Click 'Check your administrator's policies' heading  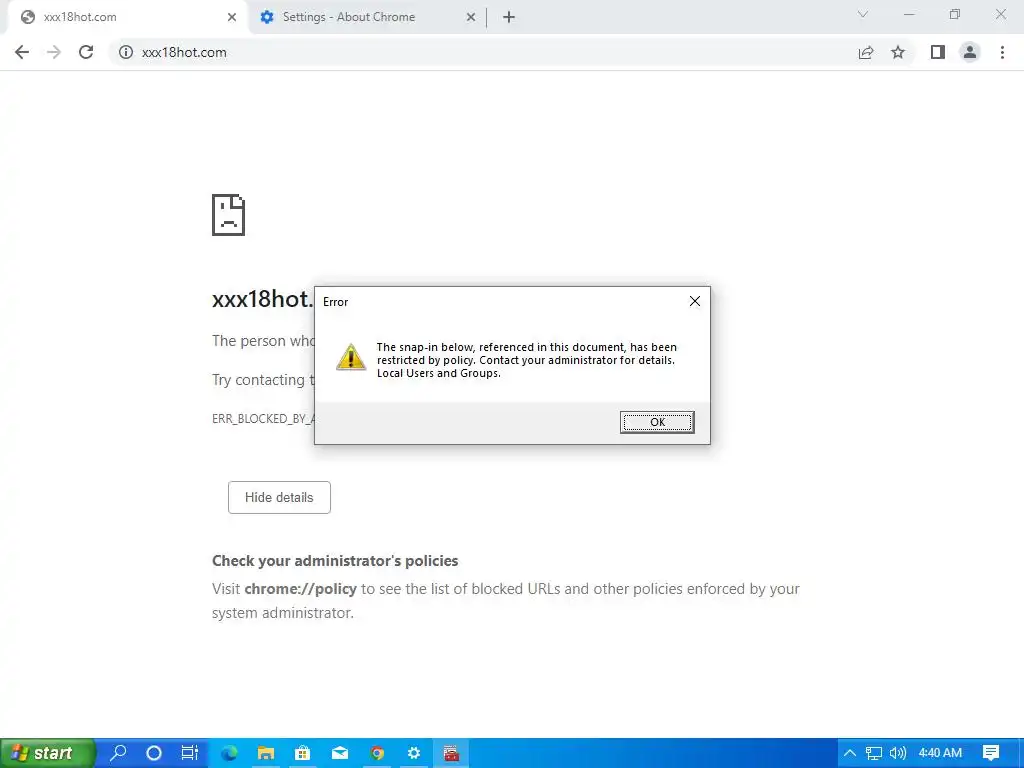point(335,561)
